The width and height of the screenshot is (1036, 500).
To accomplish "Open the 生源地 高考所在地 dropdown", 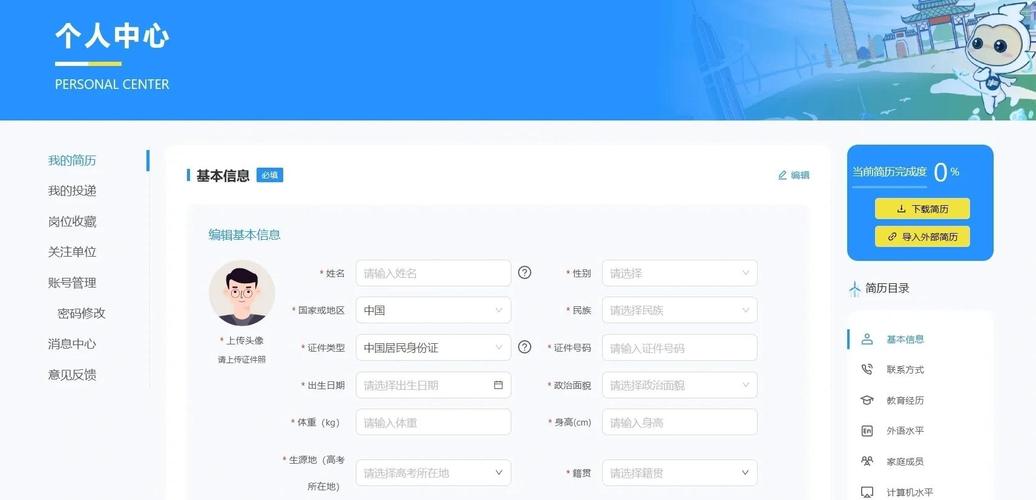I will pyautogui.click(x=433, y=472).
